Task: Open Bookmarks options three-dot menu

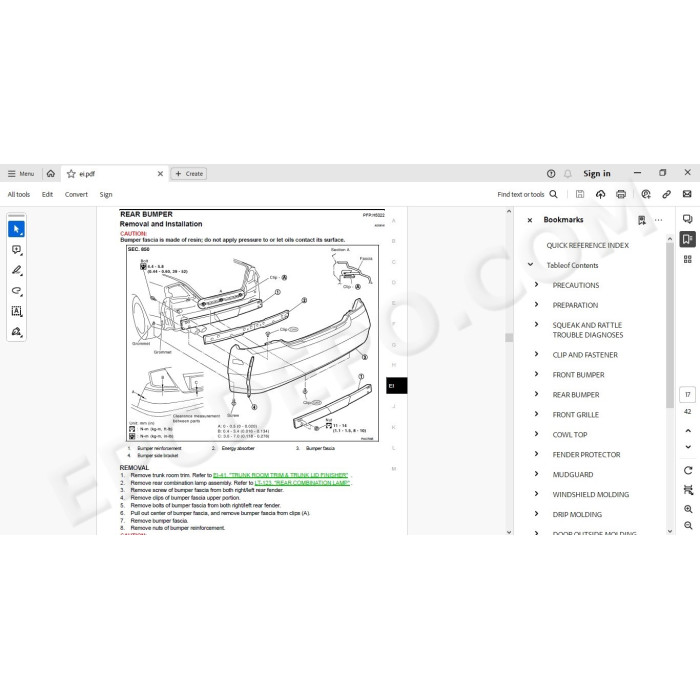Action: (x=658, y=220)
